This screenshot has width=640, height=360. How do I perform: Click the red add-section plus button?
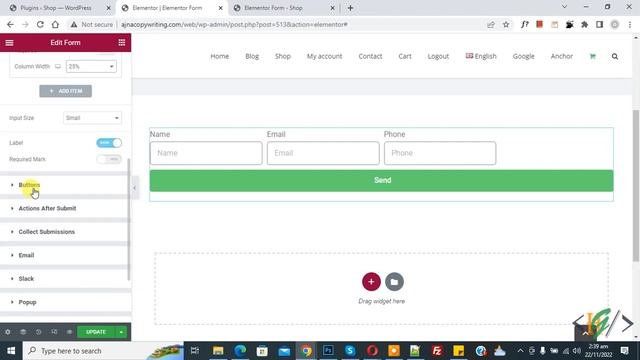pos(371,282)
